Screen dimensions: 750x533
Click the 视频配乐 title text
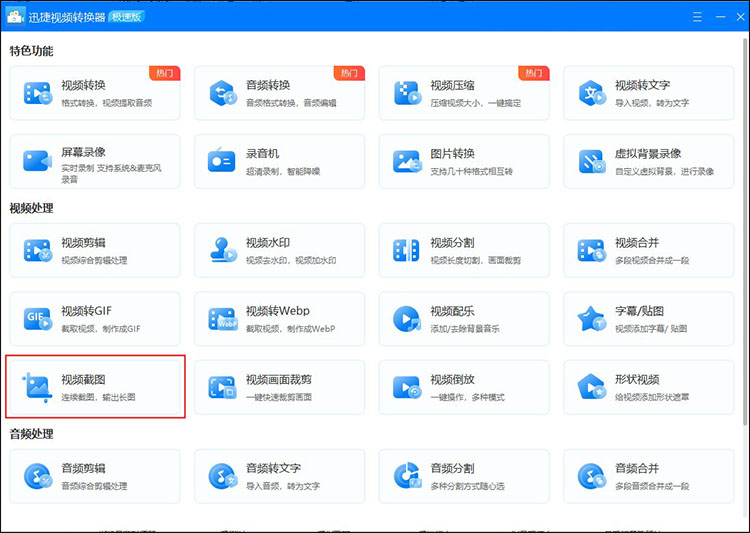coord(452,311)
